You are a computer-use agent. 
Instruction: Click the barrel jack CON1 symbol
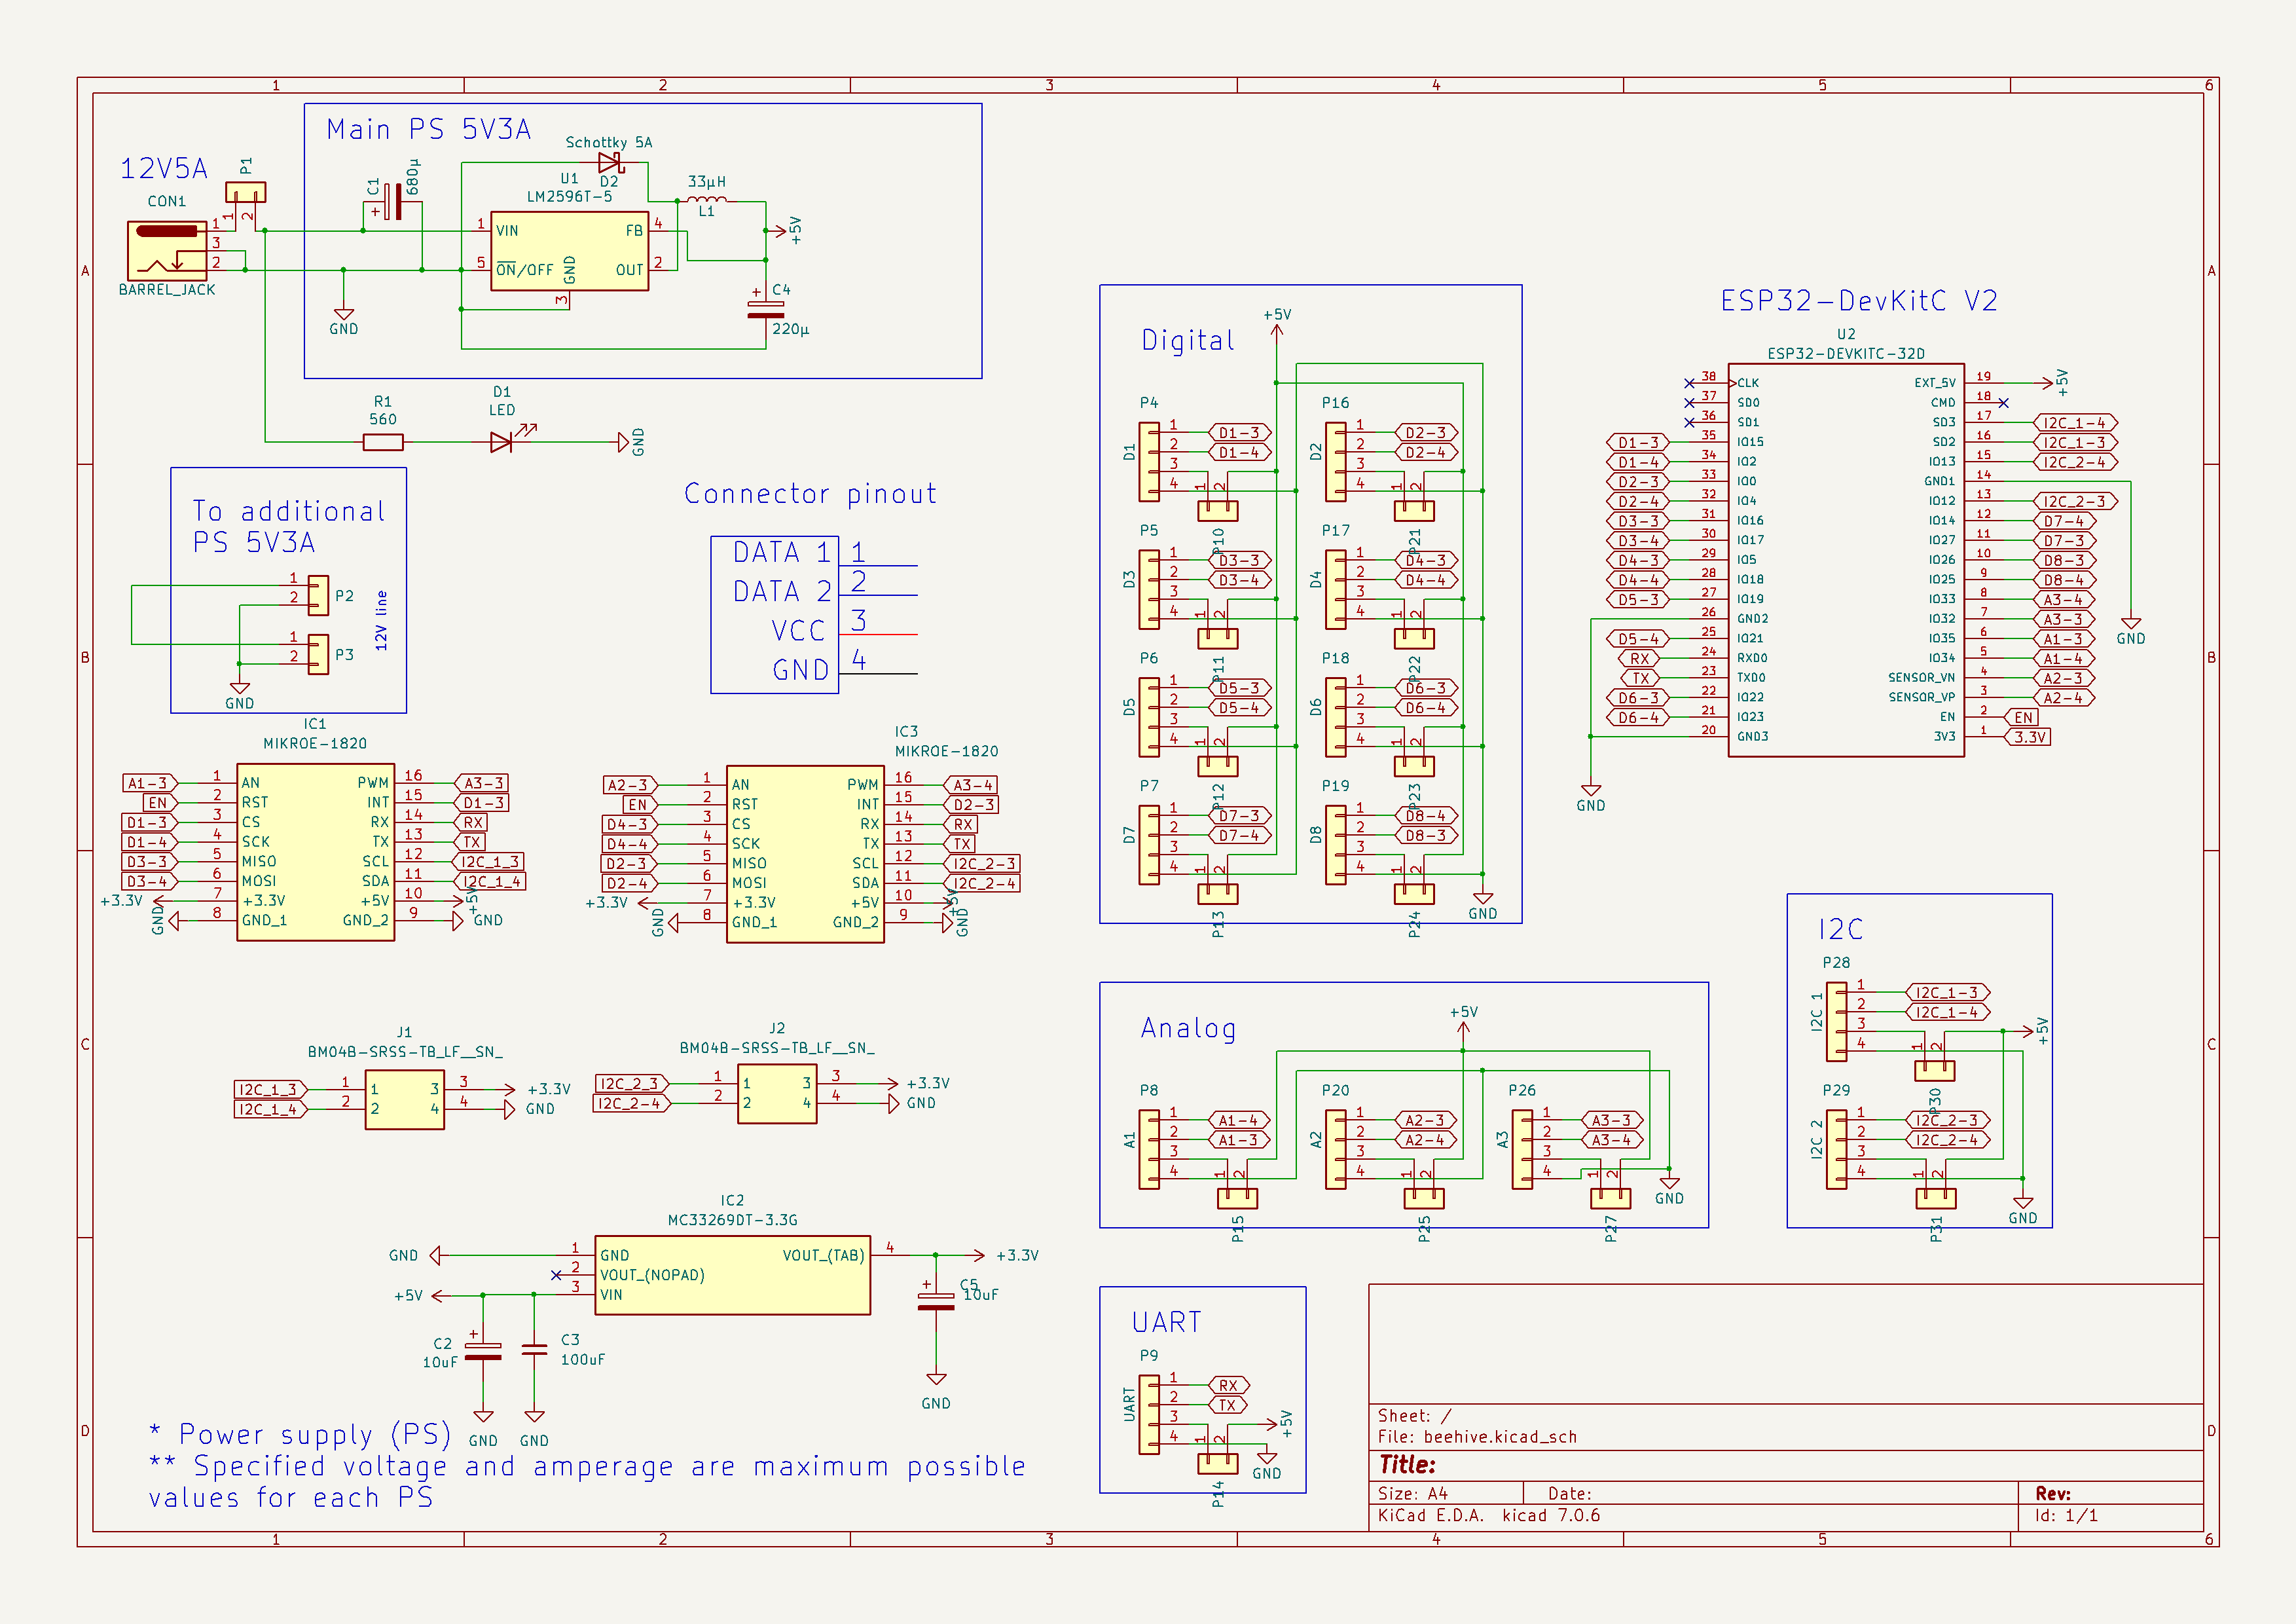[x=167, y=250]
